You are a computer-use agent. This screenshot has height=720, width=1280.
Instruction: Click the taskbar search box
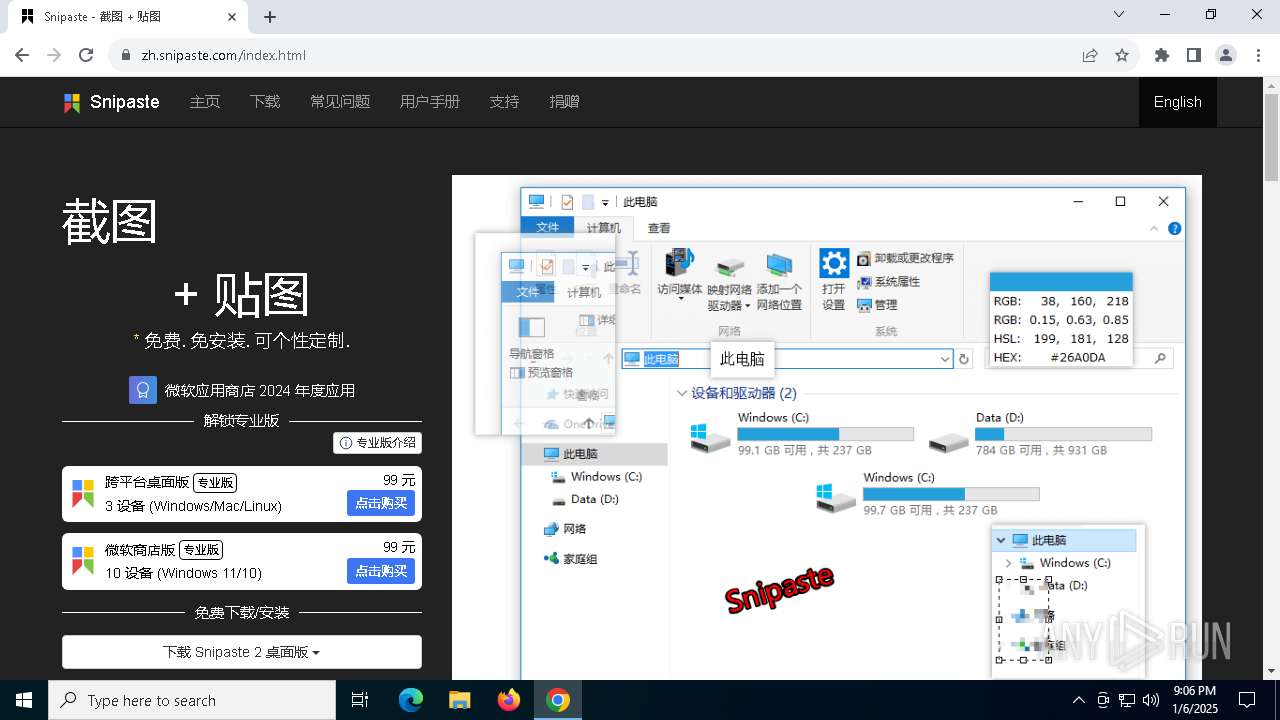(x=192, y=700)
